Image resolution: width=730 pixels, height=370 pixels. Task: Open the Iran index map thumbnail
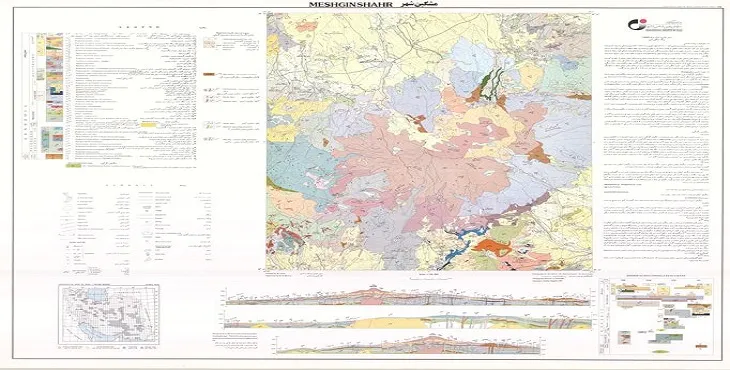[x=109, y=315]
